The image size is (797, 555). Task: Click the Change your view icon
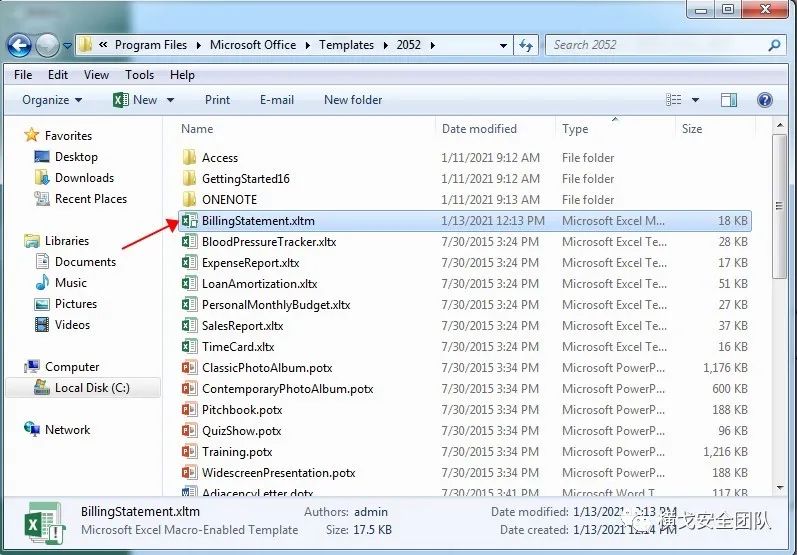[673, 100]
